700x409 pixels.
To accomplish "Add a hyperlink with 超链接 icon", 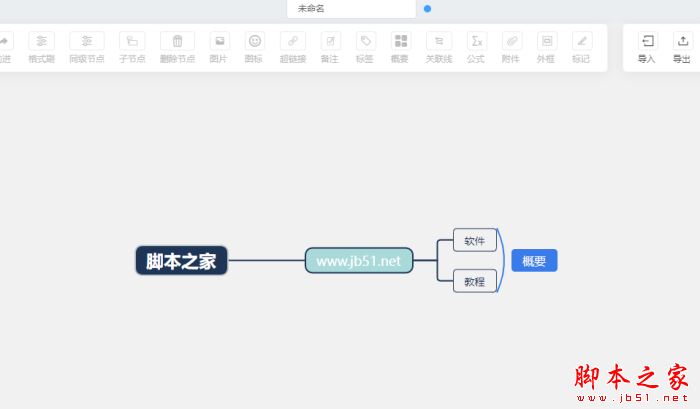I will coord(293,41).
